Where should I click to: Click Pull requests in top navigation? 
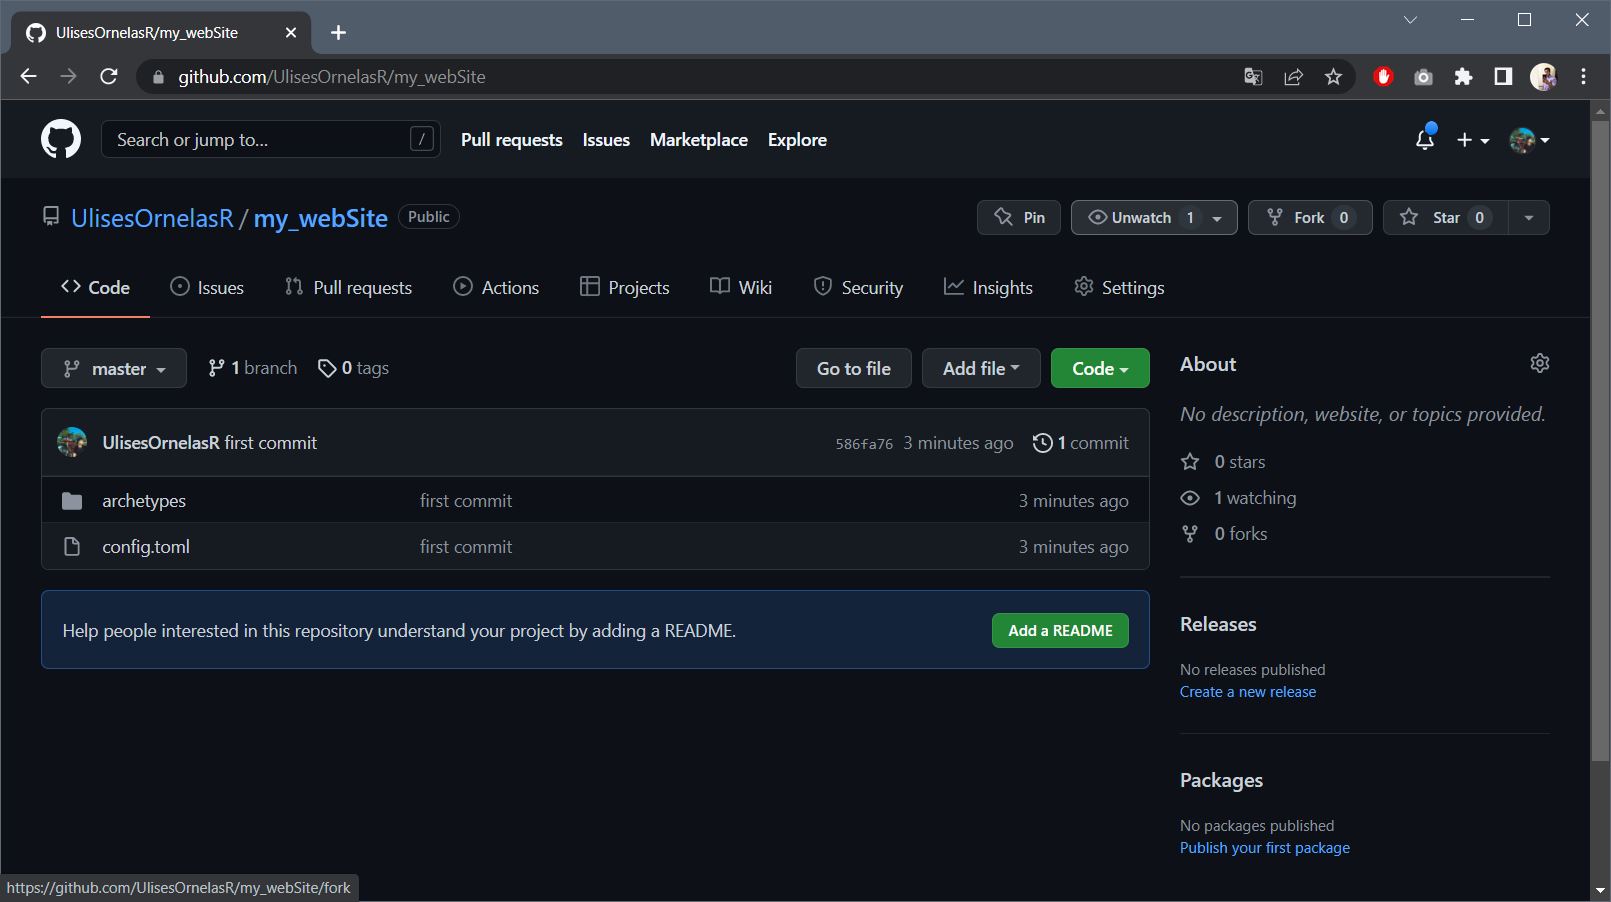[x=512, y=140]
